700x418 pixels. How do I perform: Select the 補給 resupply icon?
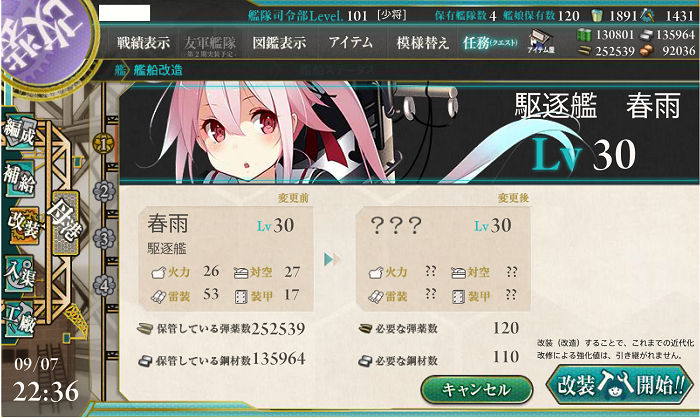tap(20, 179)
